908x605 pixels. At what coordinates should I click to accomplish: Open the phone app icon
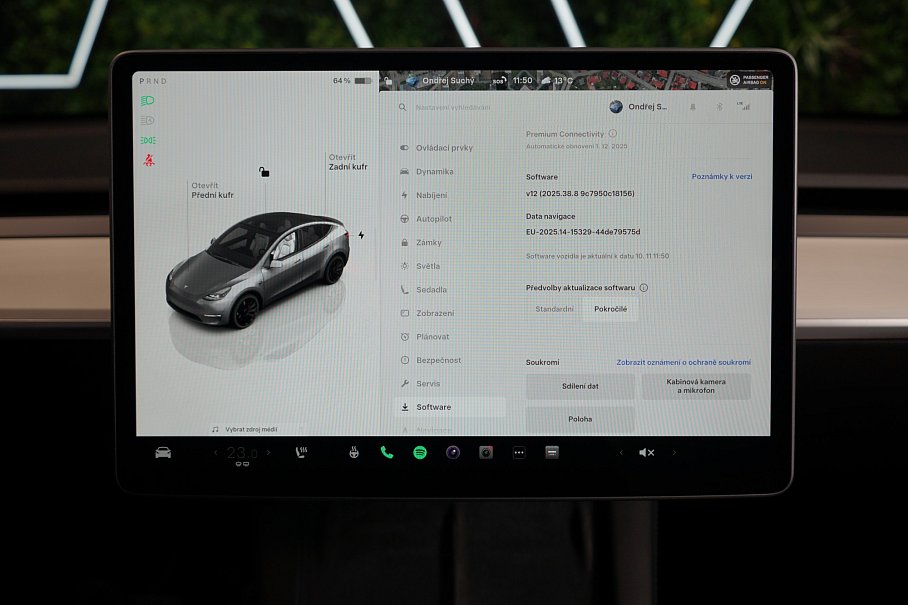(x=387, y=452)
